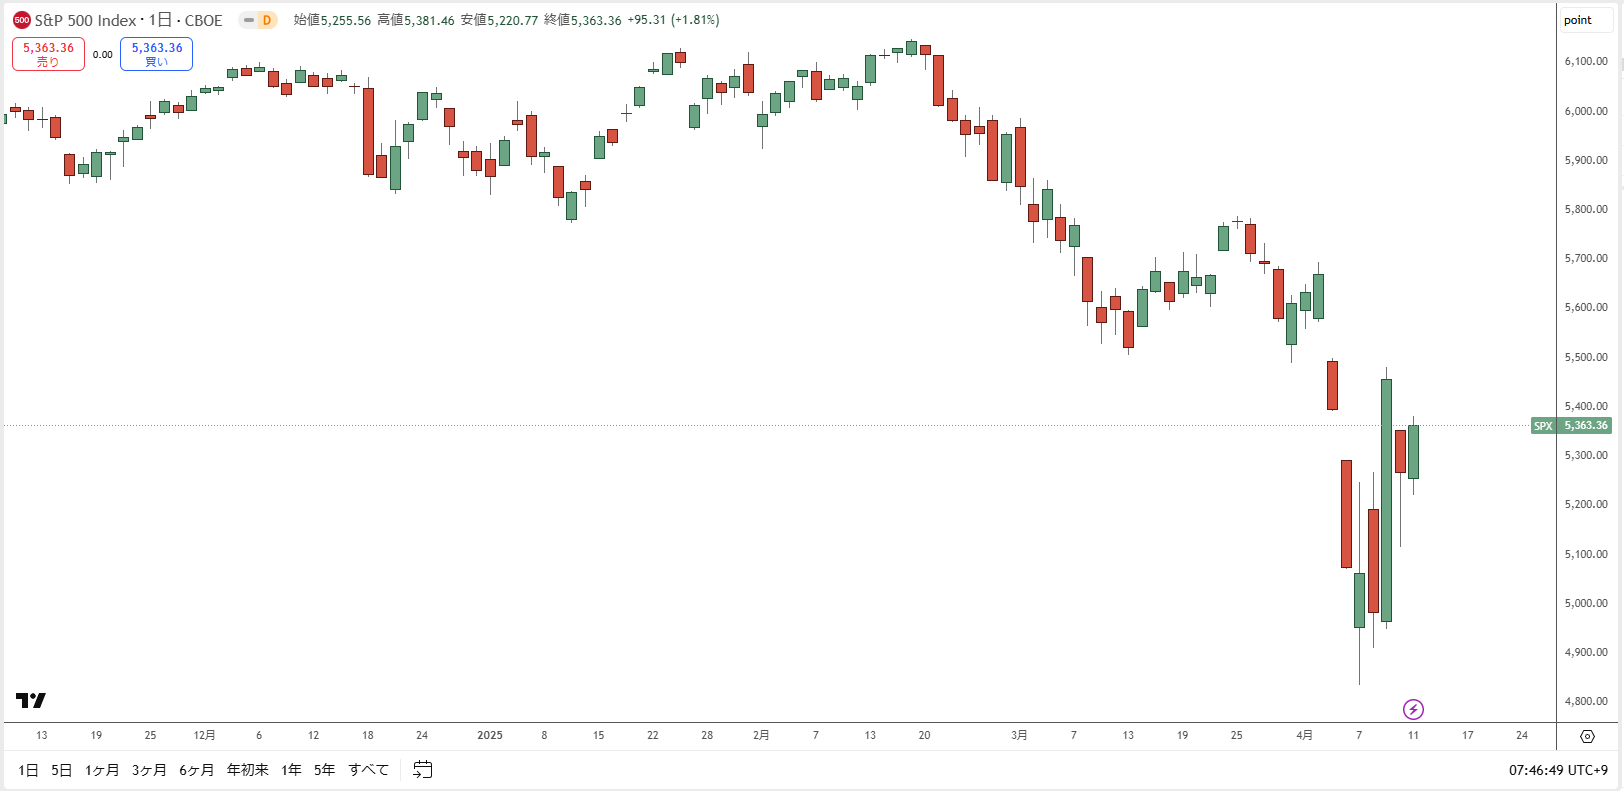Screen dimensions: 1624x791
Task: Select the 6ヶ月 date-range tab
Action: click(x=197, y=770)
